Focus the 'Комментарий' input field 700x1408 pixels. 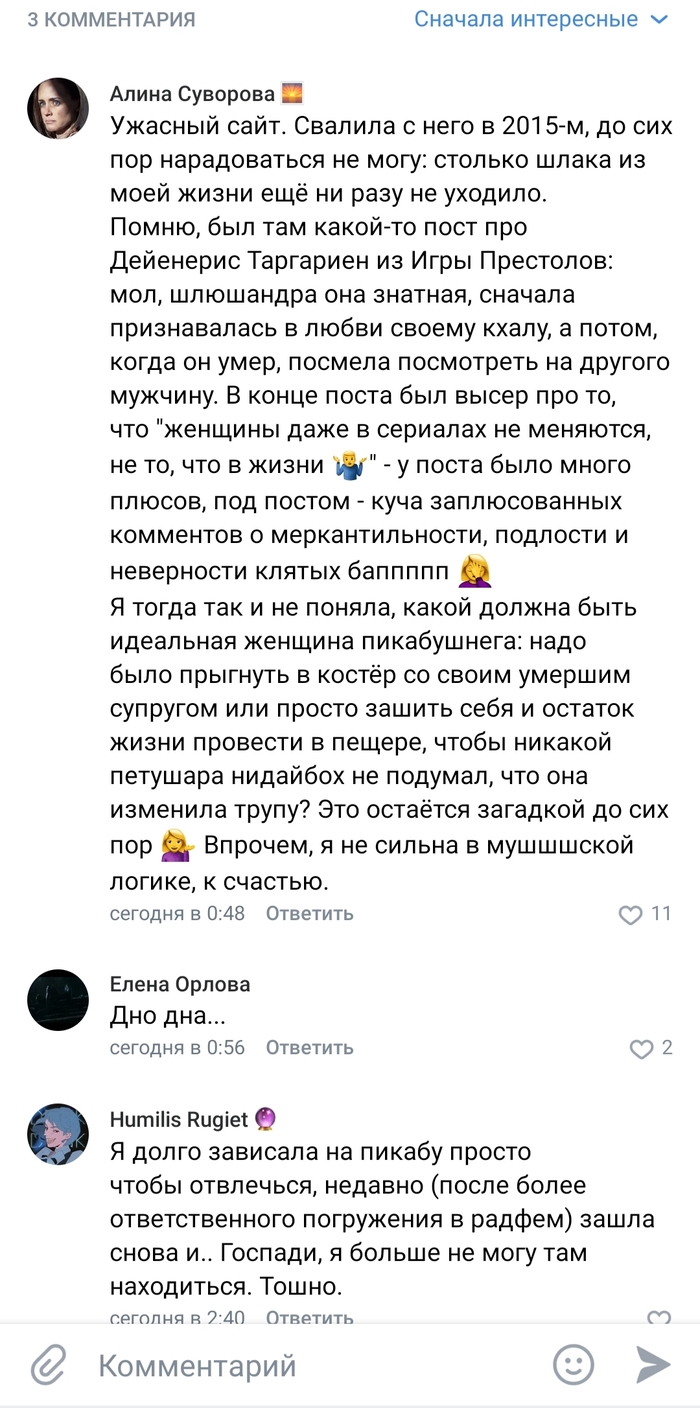click(300, 1365)
